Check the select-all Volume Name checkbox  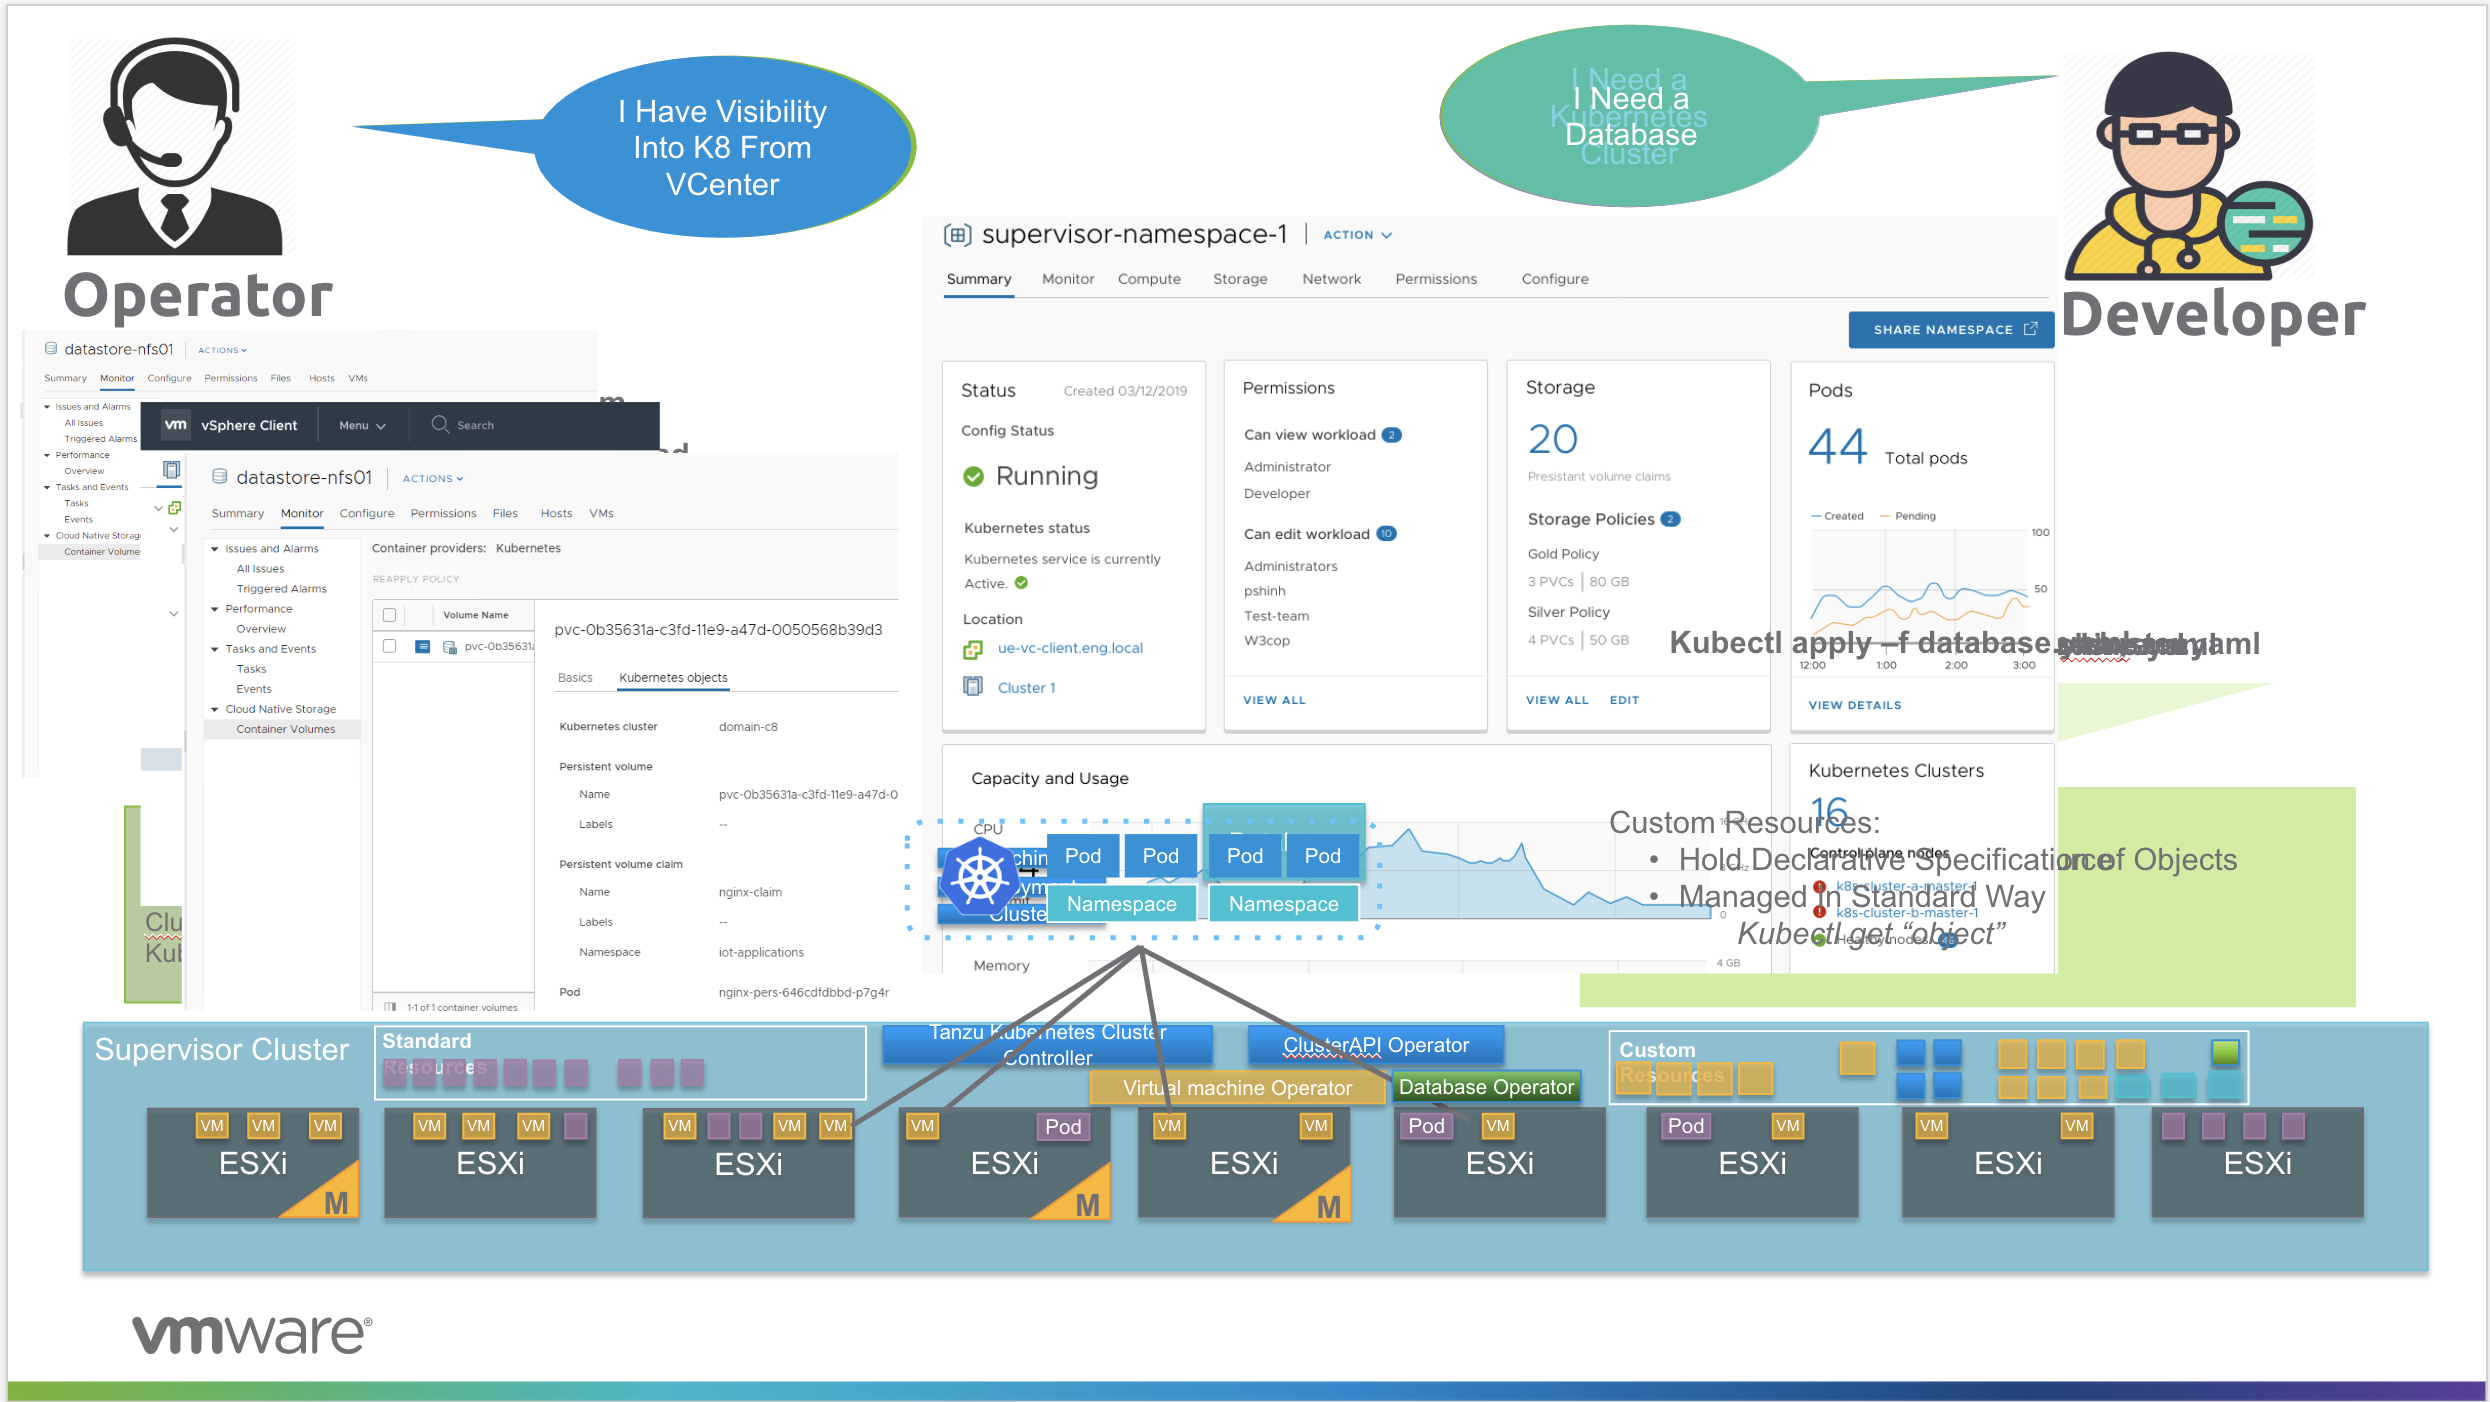[x=390, y=615]
